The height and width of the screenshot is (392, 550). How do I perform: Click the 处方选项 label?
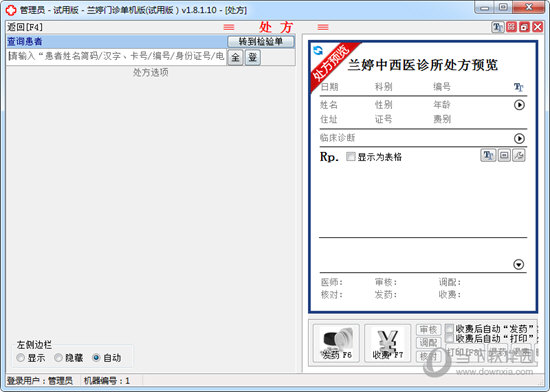[x=150, y=72]
